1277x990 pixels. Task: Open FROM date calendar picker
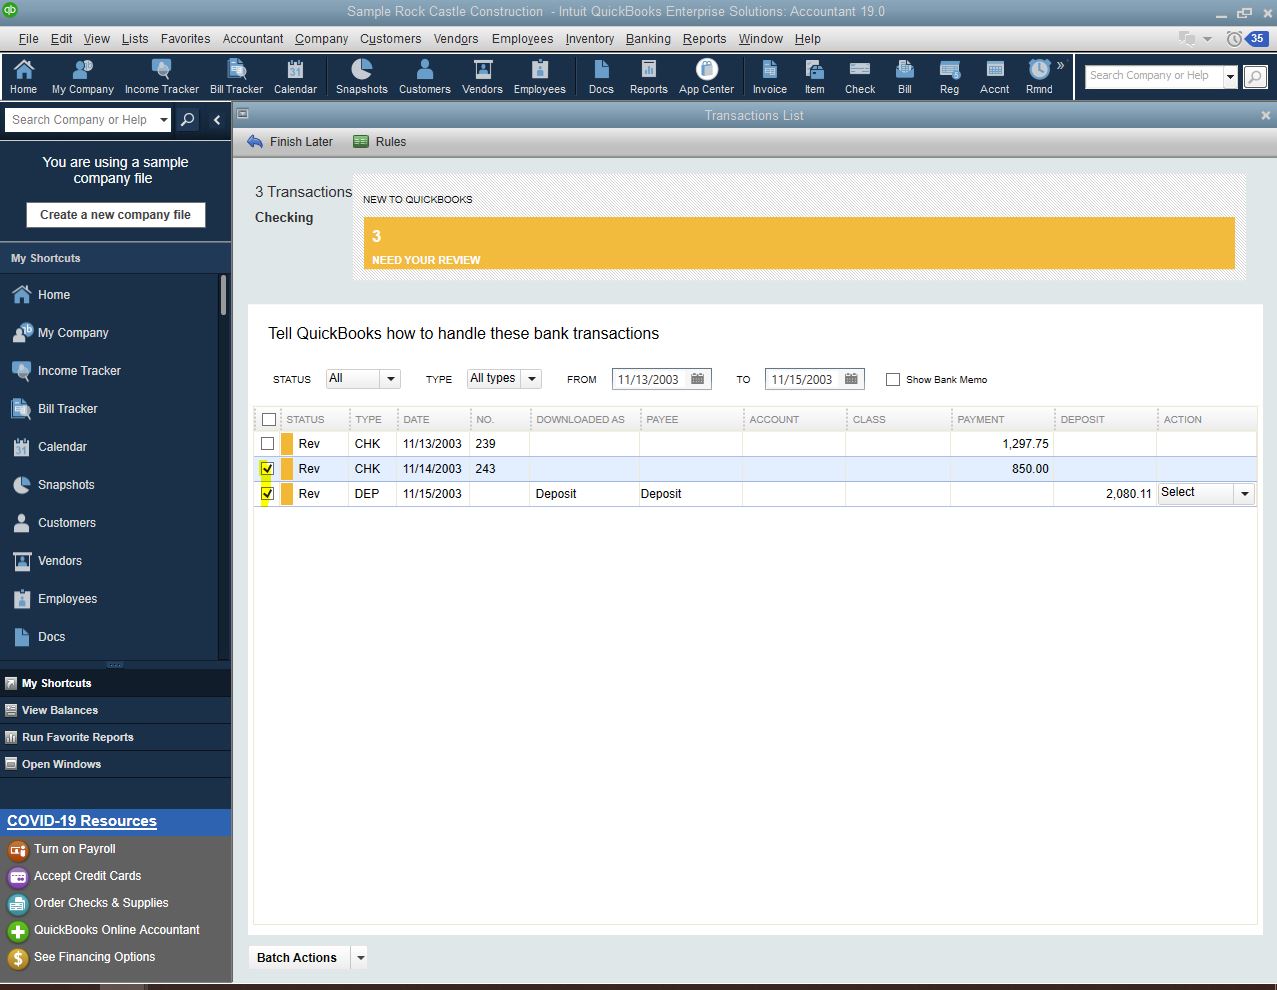pyautogui.click(x=698, y=379)
